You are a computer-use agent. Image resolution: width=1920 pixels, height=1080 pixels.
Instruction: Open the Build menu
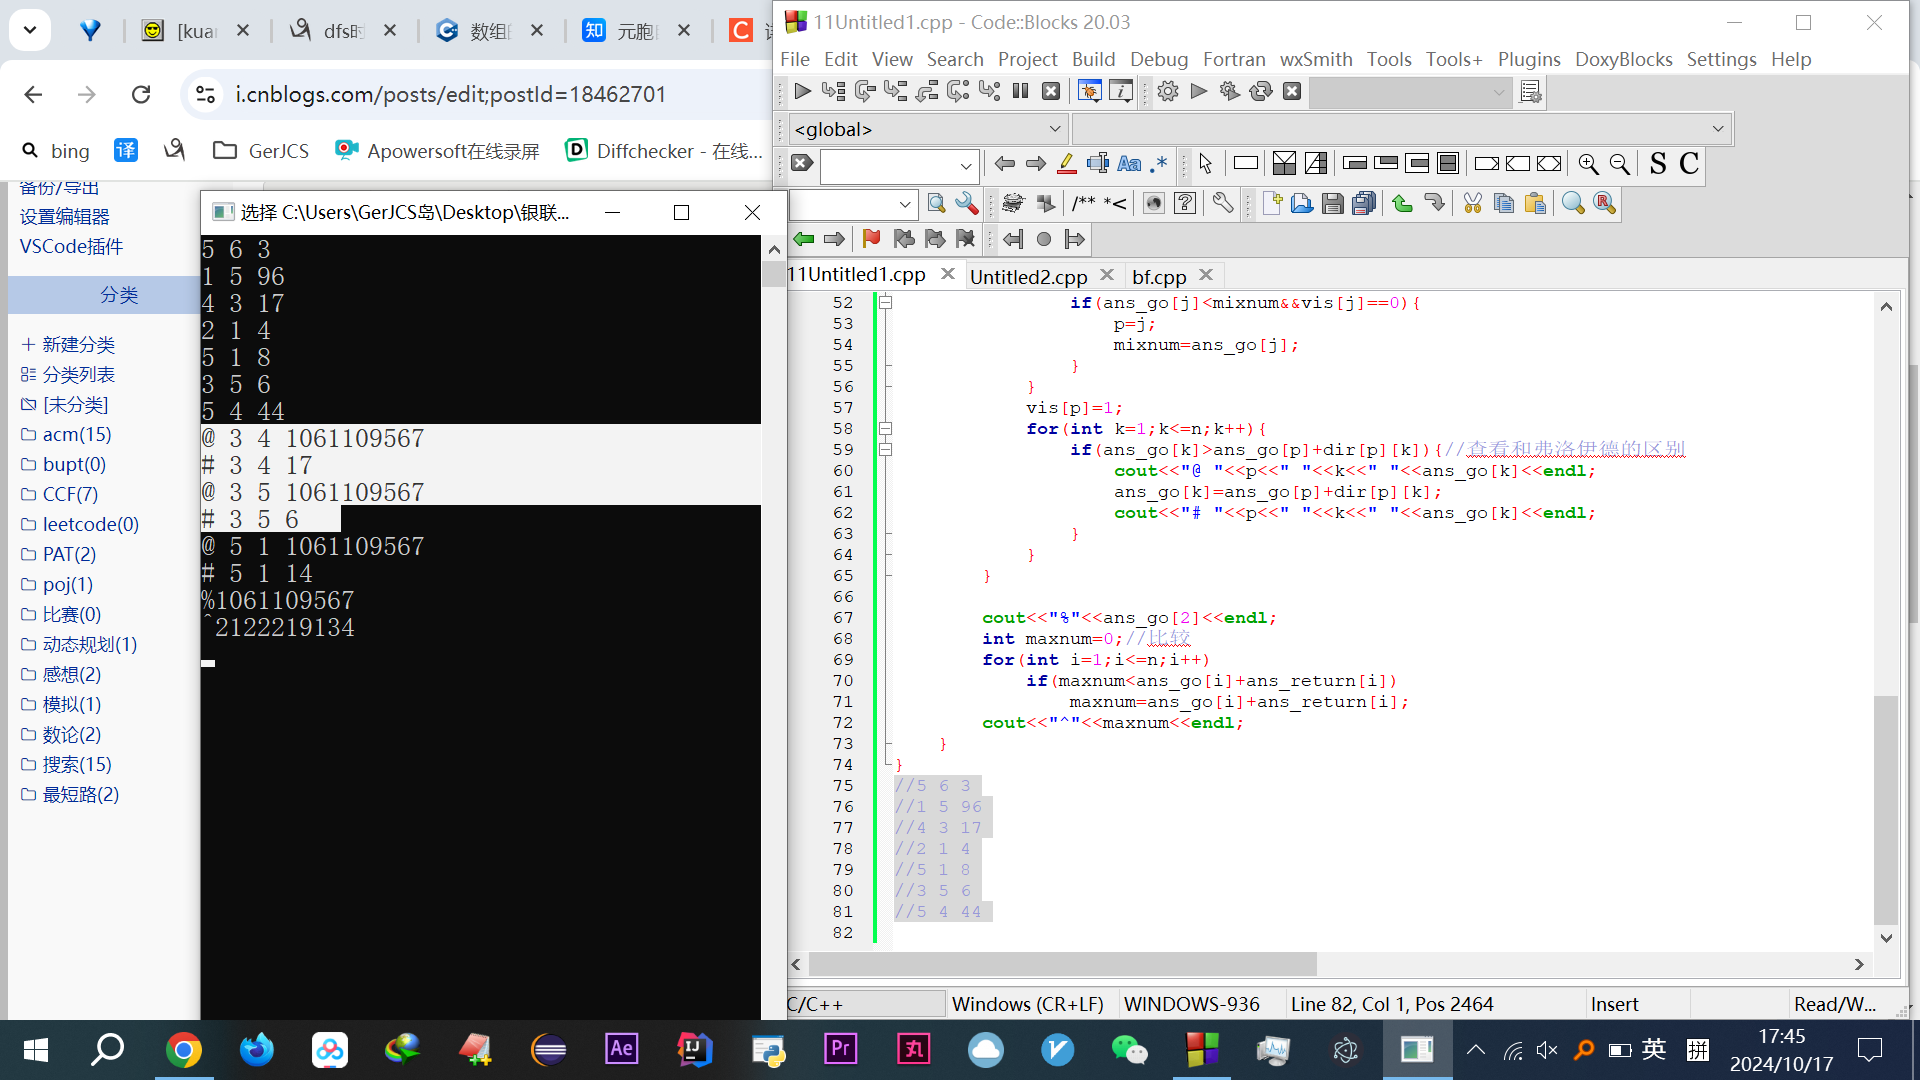point(1092,59)
